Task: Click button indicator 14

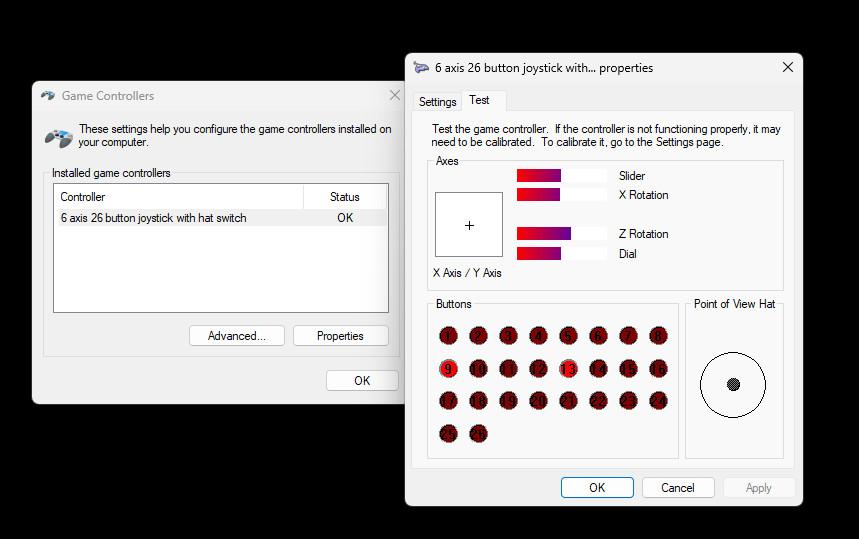Action: [598, 369]
